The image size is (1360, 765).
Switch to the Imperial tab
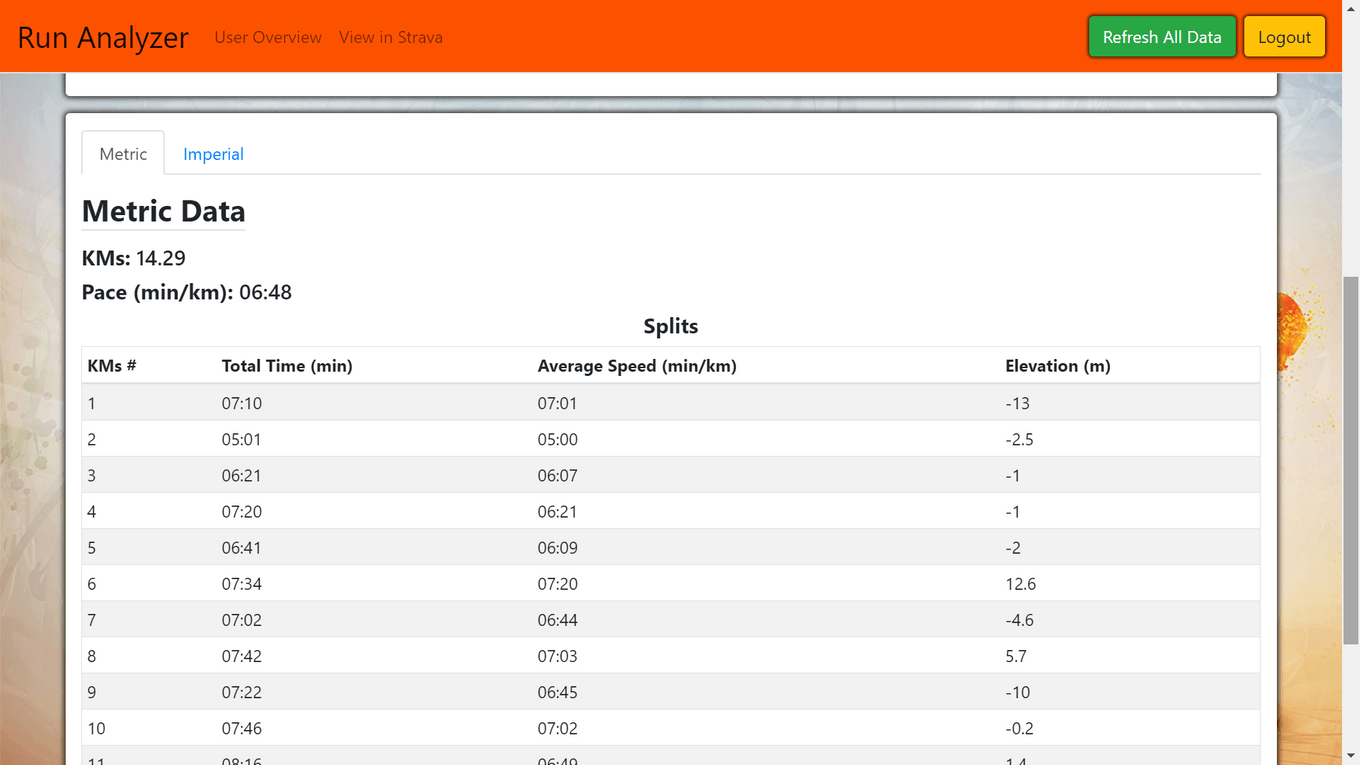point(213,153)
